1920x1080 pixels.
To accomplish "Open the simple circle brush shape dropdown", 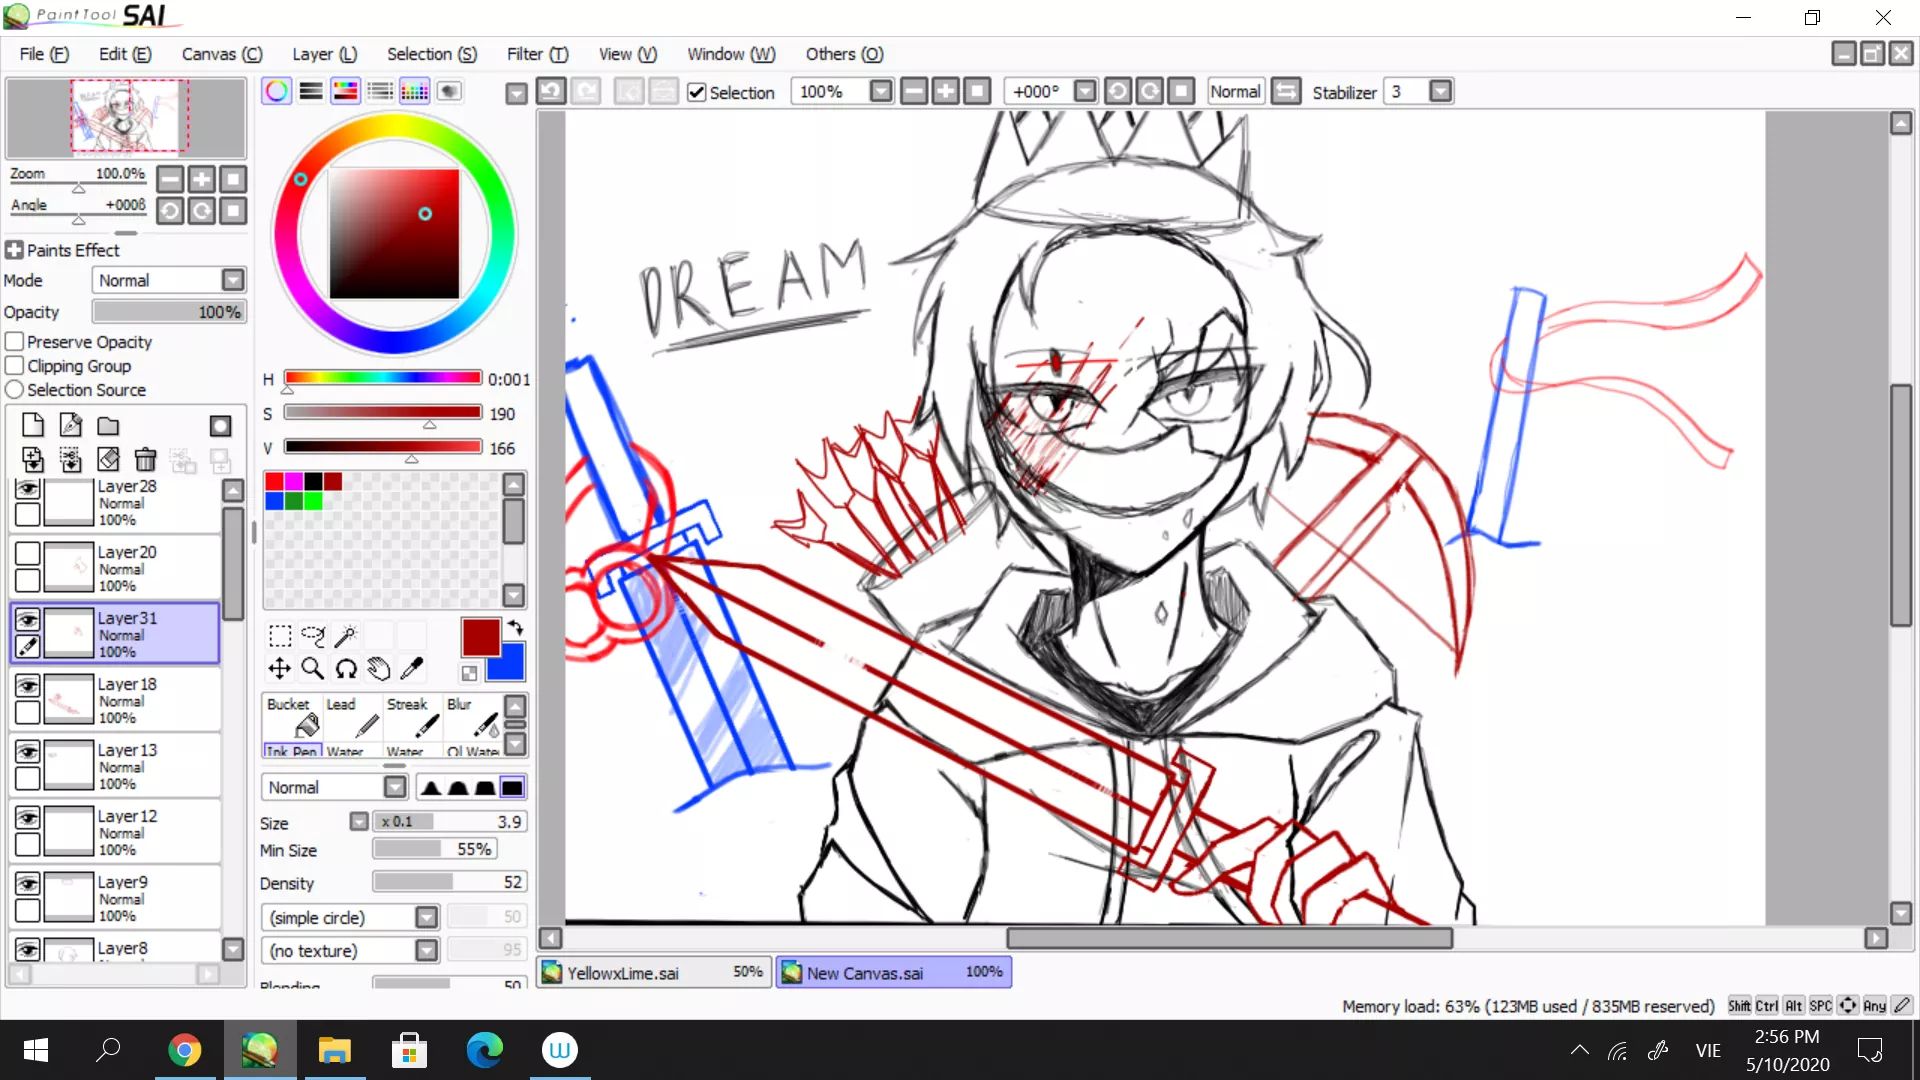I will 426,918.
